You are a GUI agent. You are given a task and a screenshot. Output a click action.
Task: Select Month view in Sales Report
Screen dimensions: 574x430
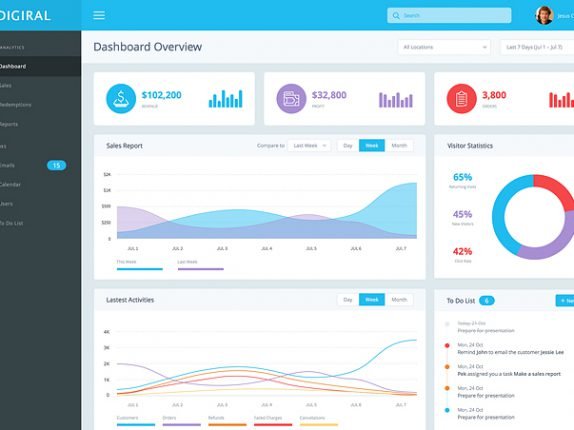coord(399,146)
